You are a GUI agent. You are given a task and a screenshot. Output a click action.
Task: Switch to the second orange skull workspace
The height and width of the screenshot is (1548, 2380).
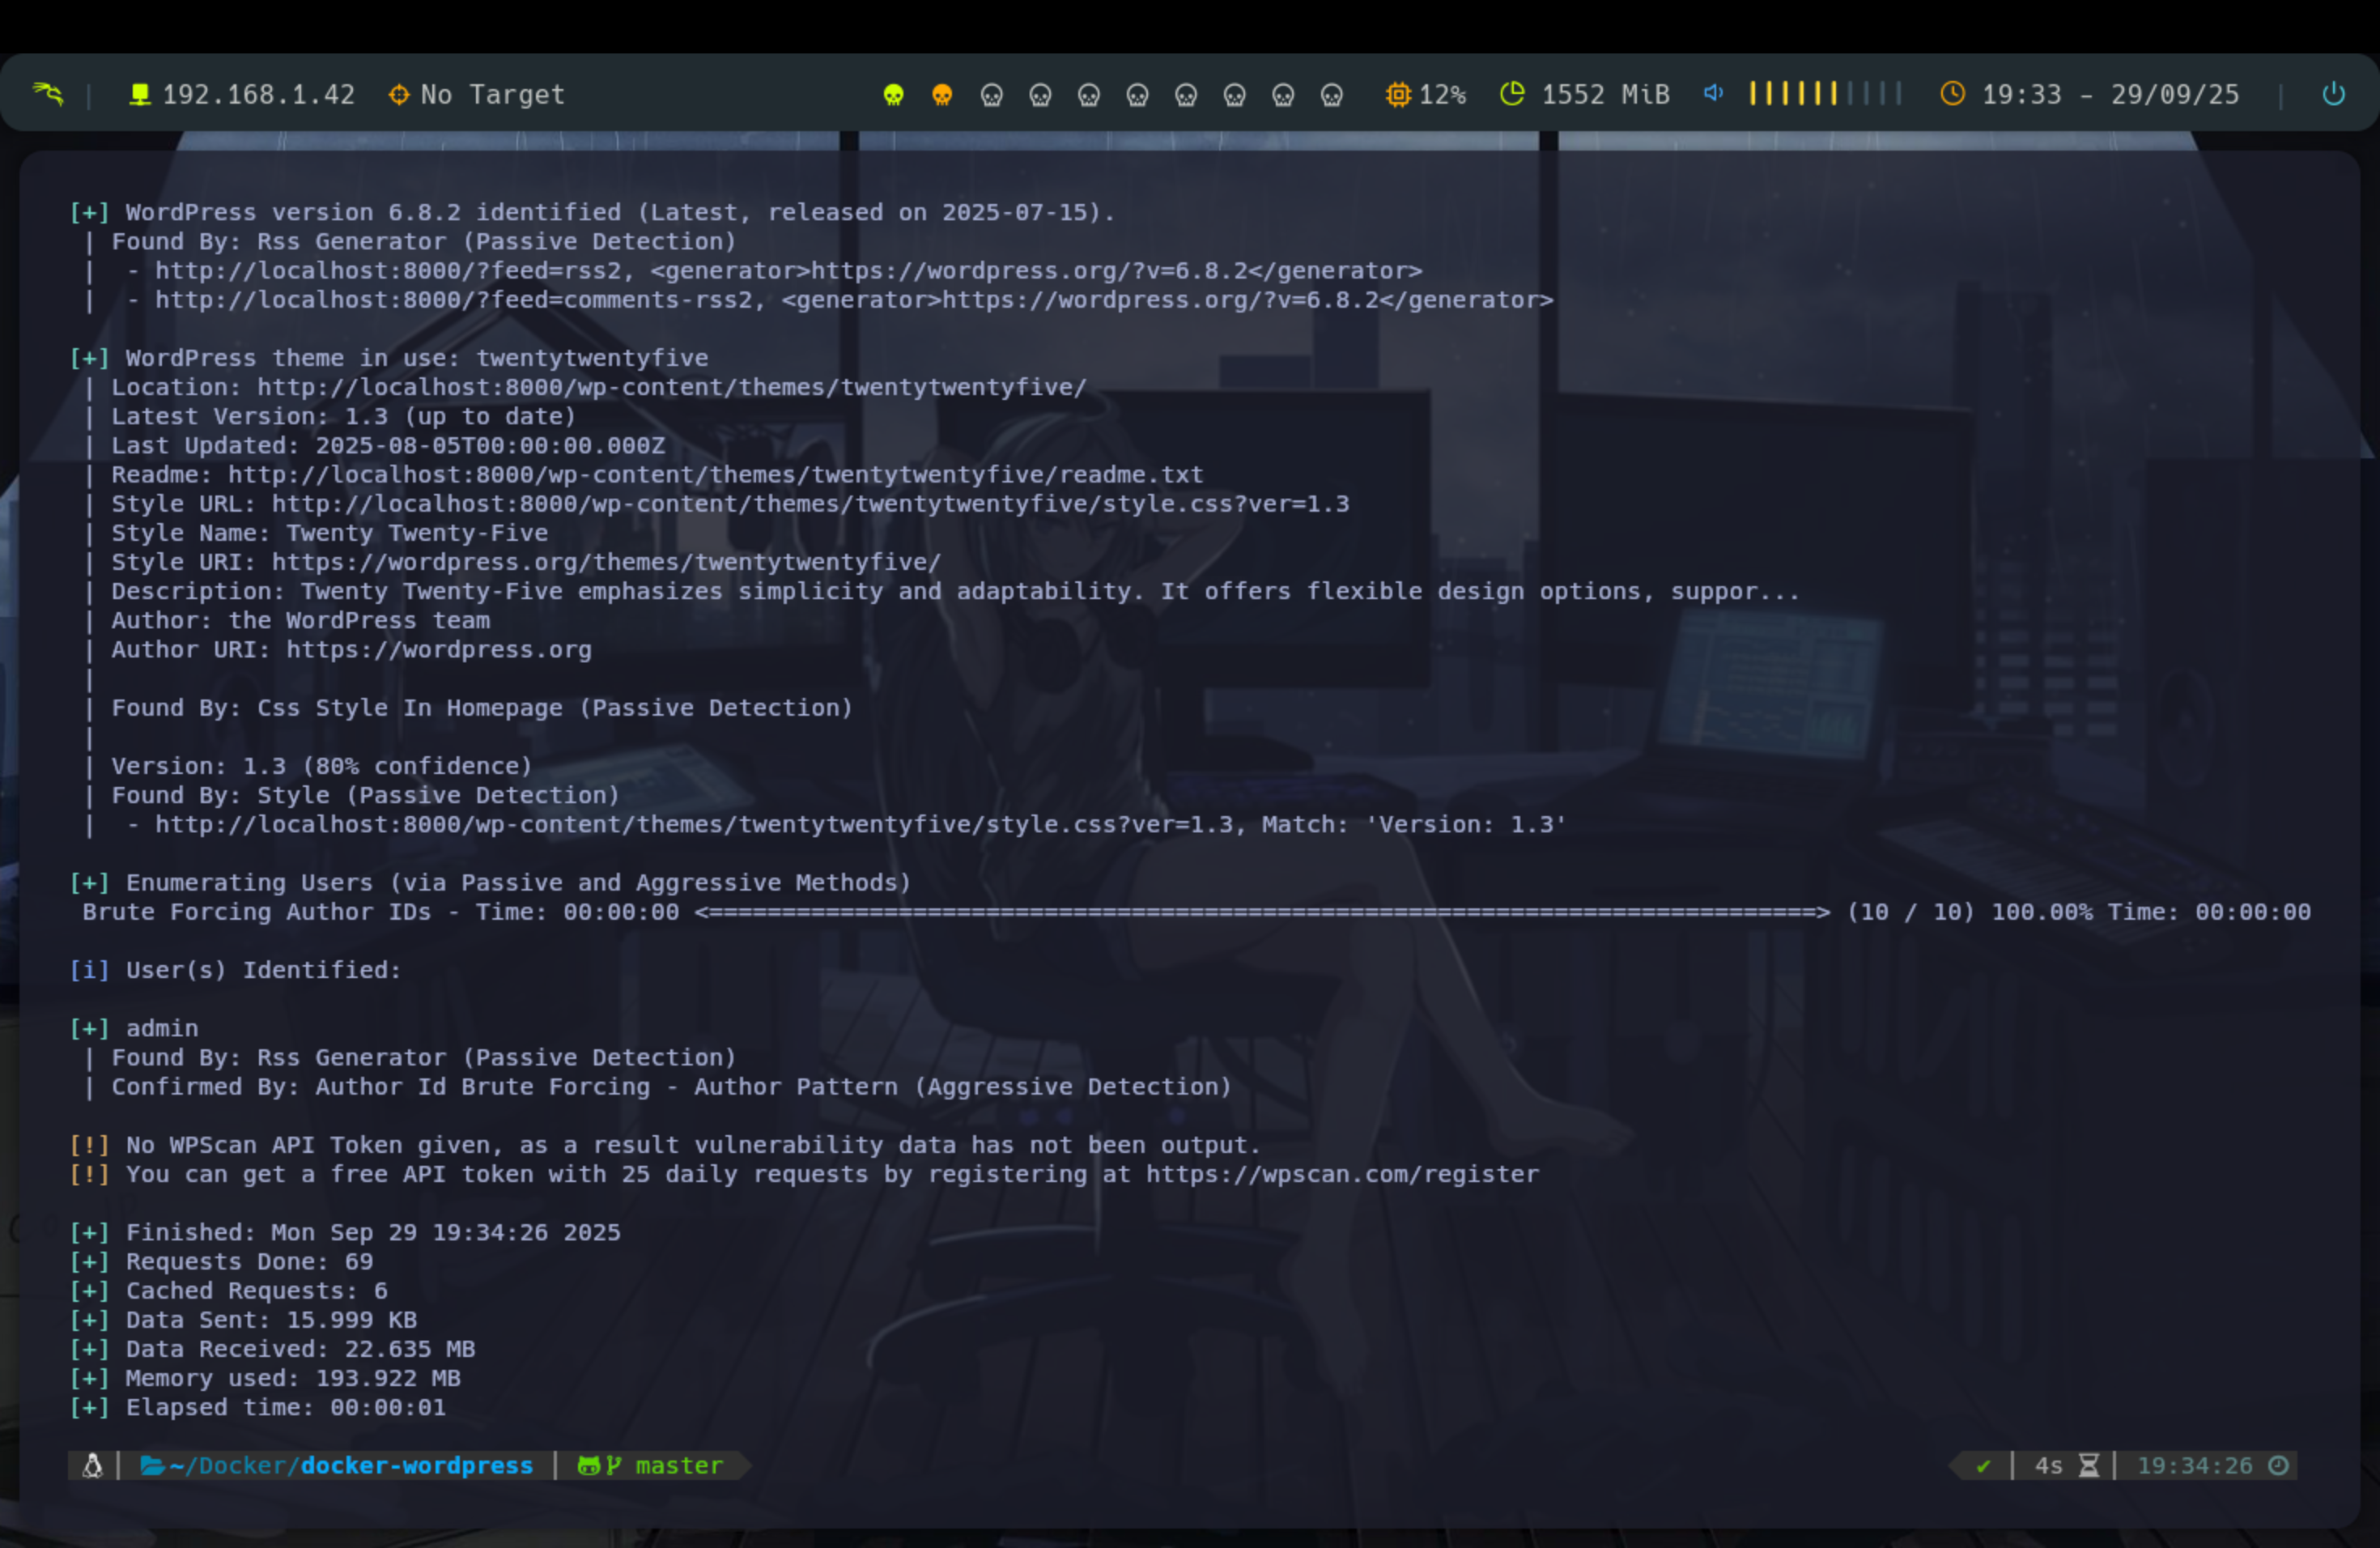(x=942, y=95)
